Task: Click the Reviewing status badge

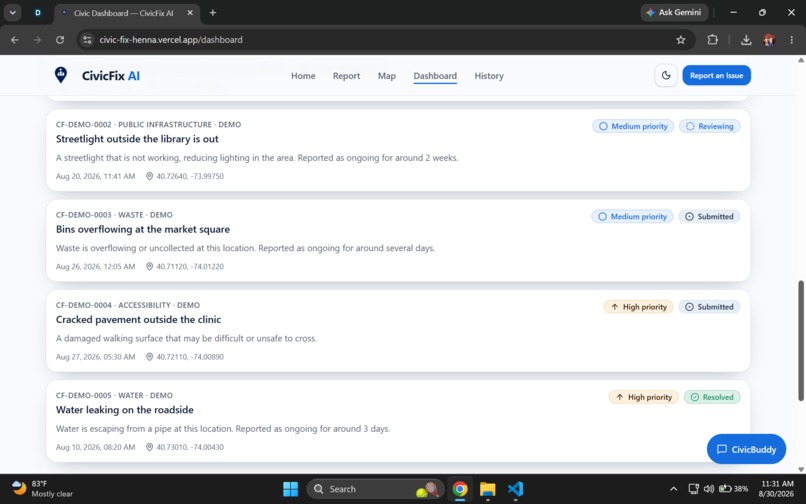Action: coord(709,126)
